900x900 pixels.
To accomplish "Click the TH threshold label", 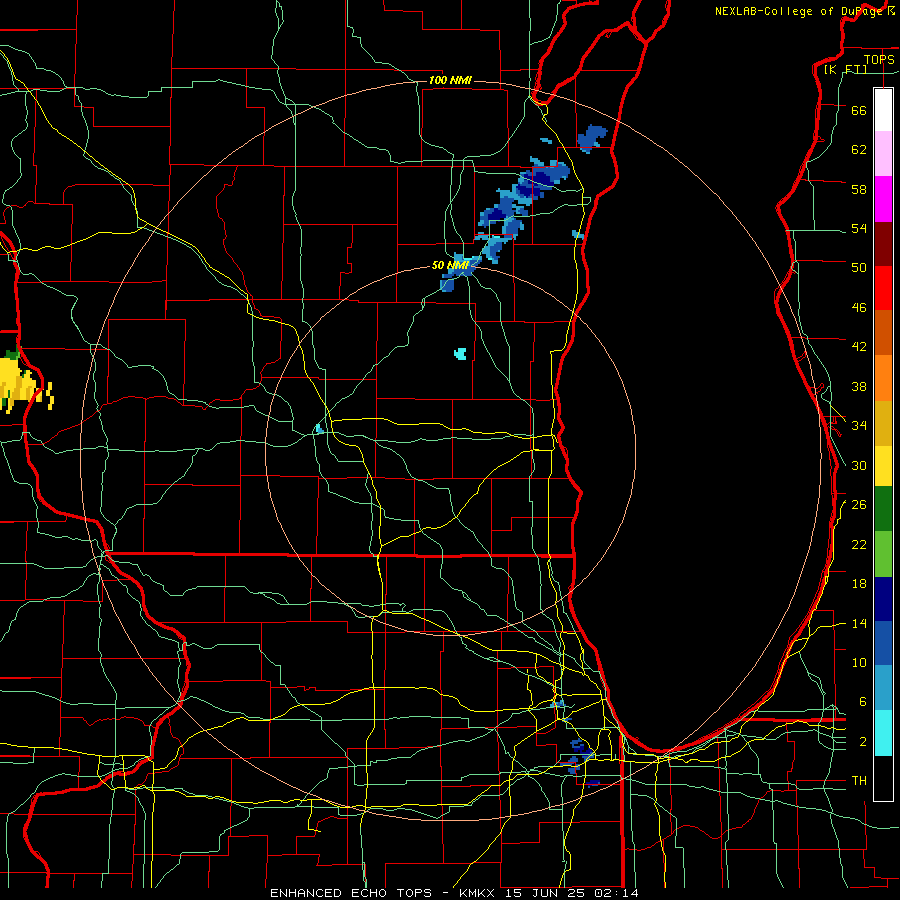I will pos(859,781).
